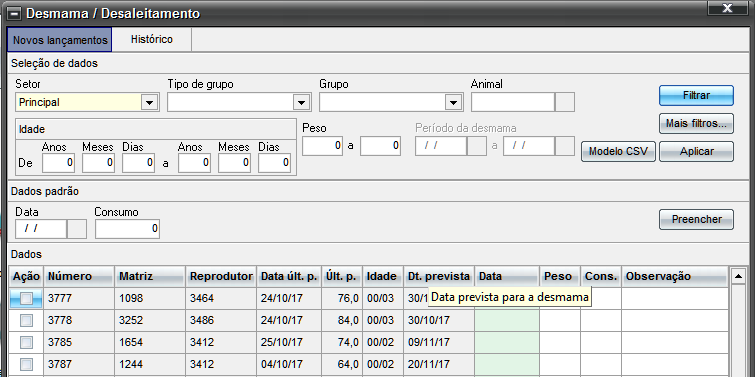Viewport: 755px width, 377px height.
Task: Sort by the Idade column header
Action: coord(383,276)
